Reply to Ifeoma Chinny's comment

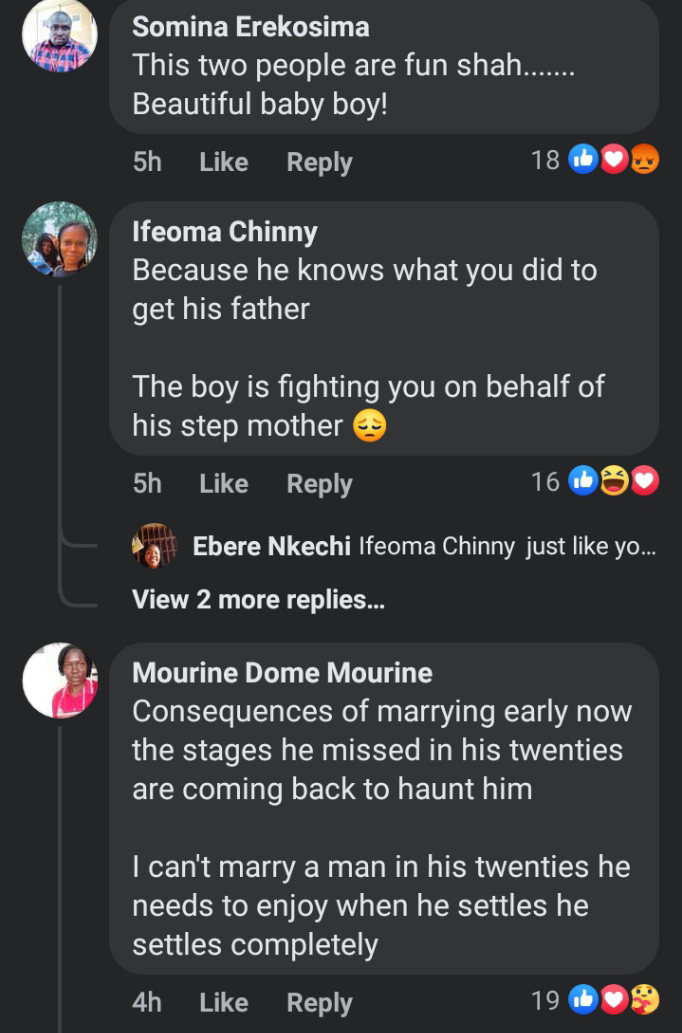[x=319, y=484]
